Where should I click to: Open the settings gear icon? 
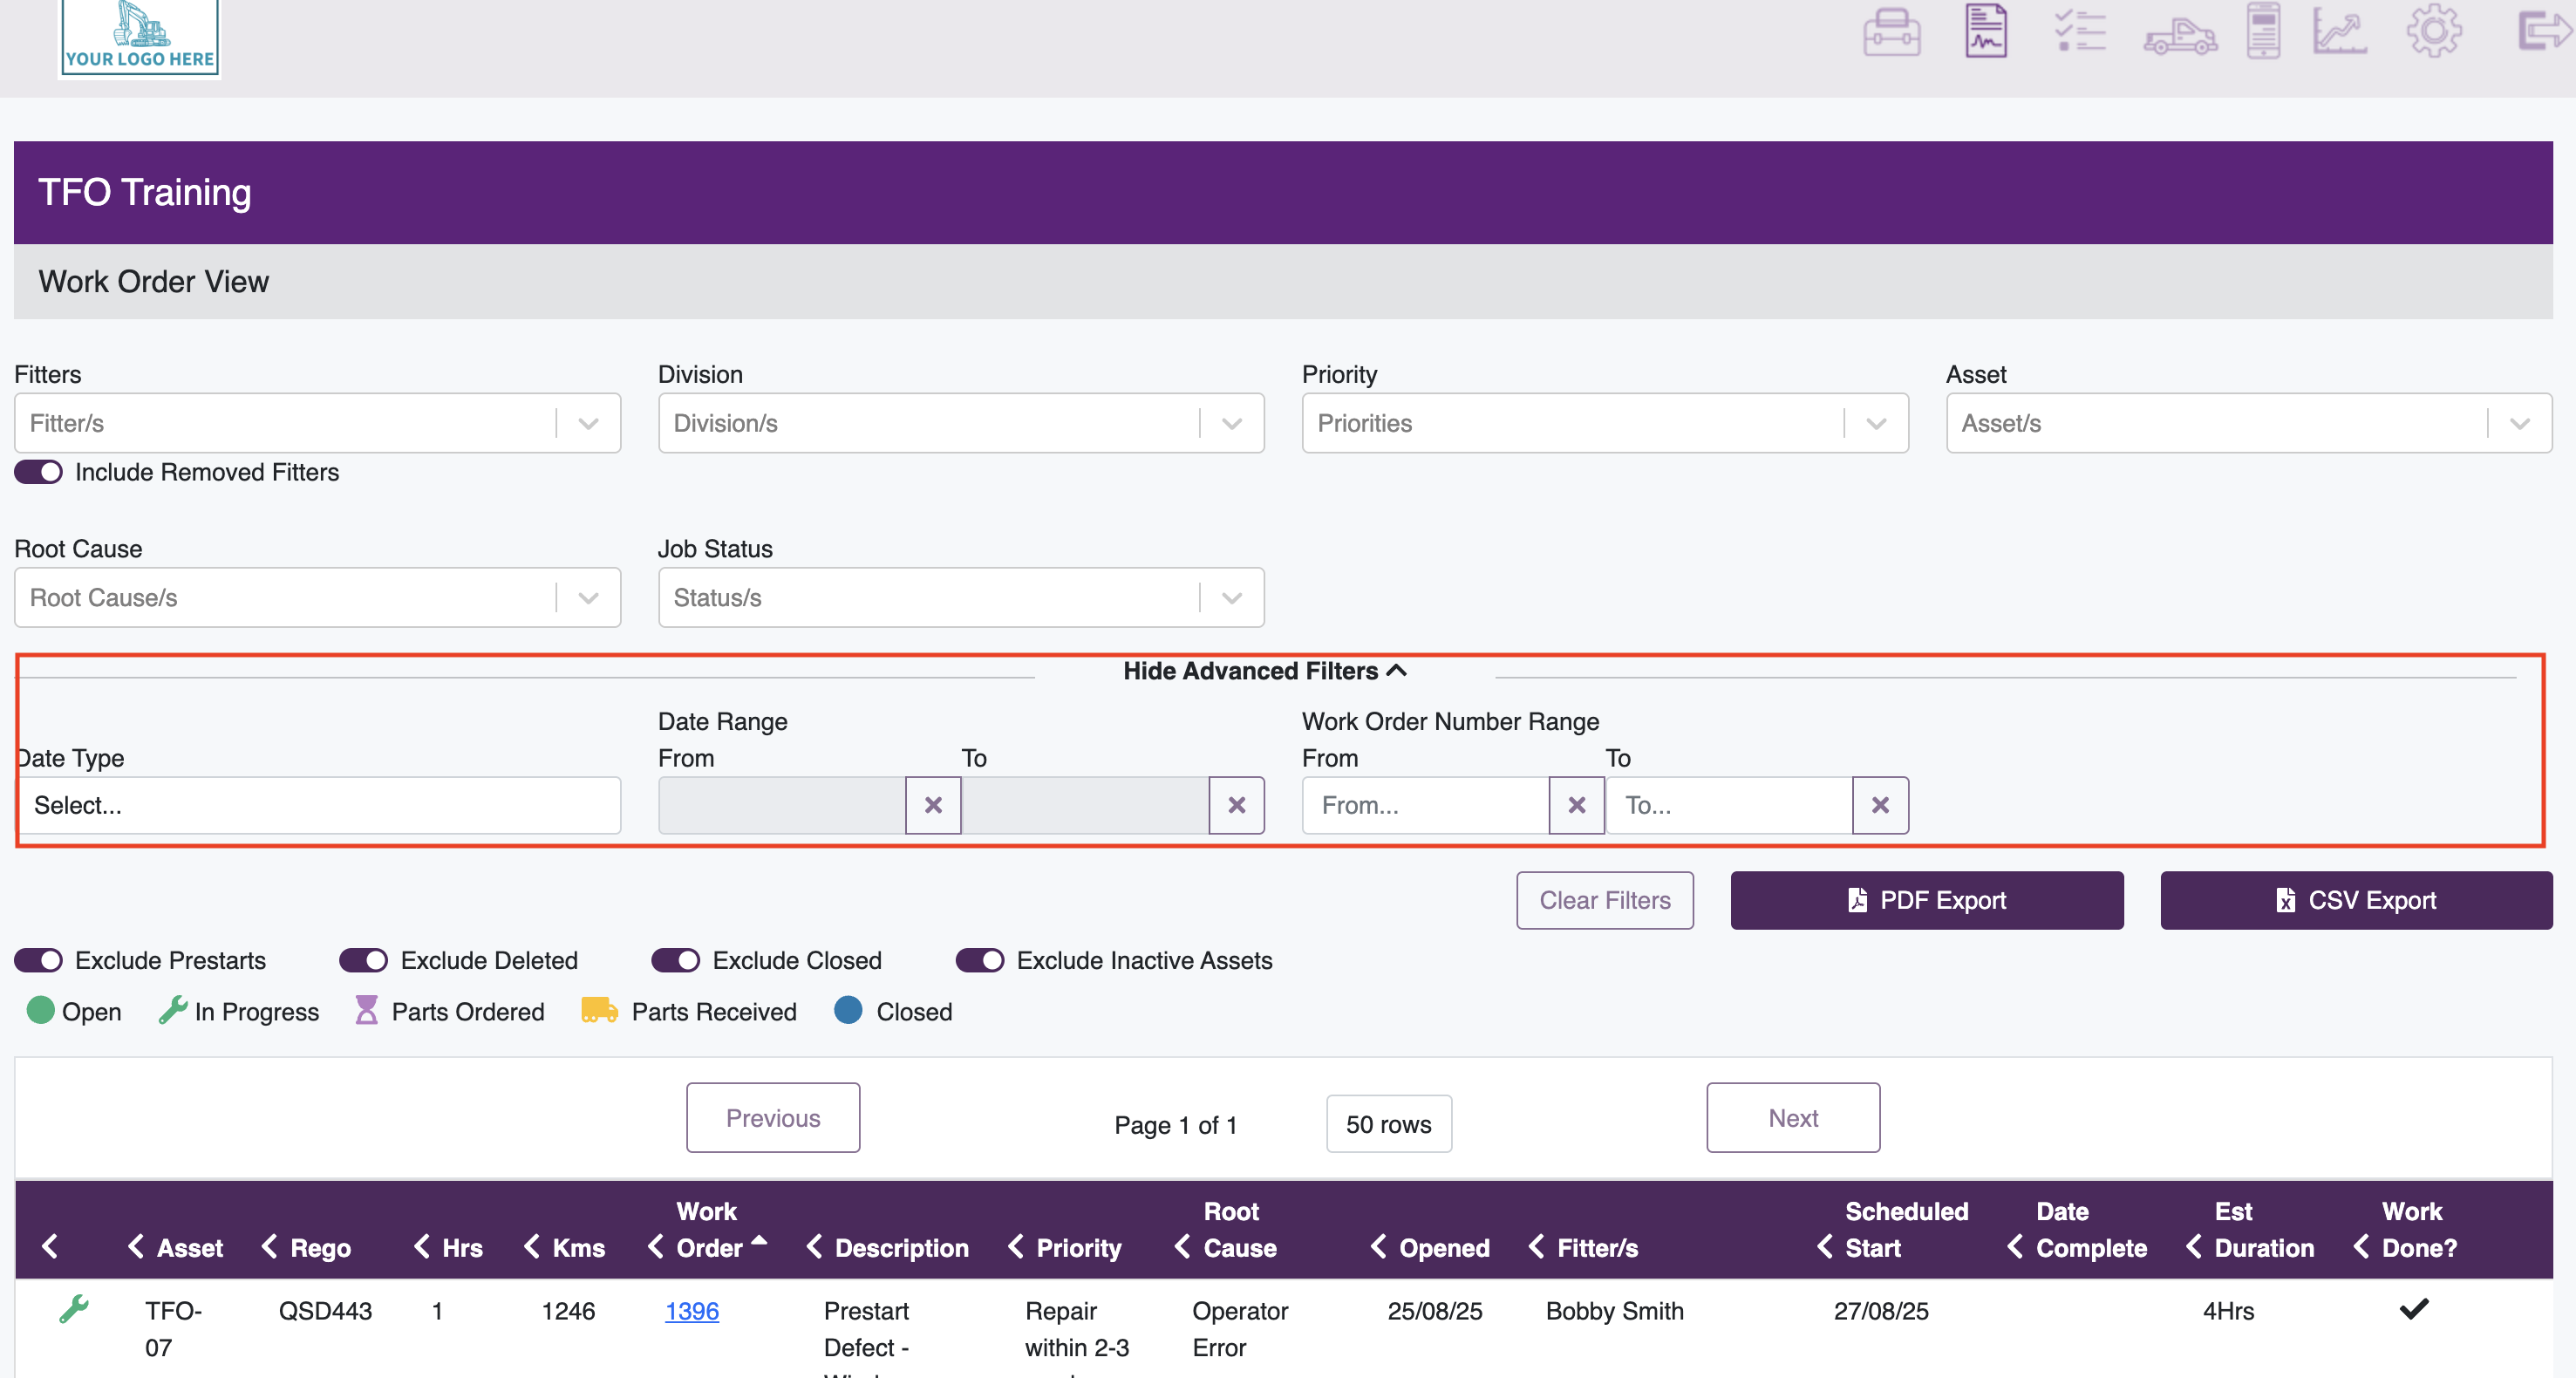click(2433, 31)
